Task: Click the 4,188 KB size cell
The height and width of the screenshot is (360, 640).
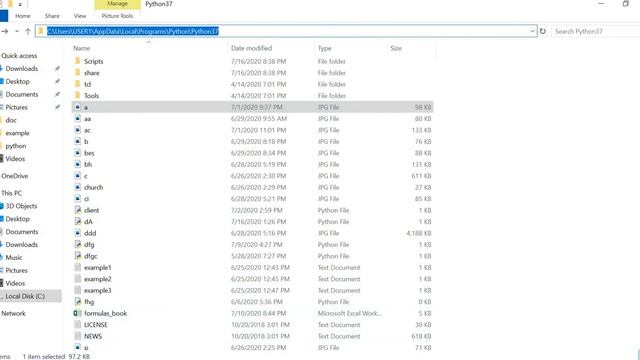Action: [x=419, y=233]
